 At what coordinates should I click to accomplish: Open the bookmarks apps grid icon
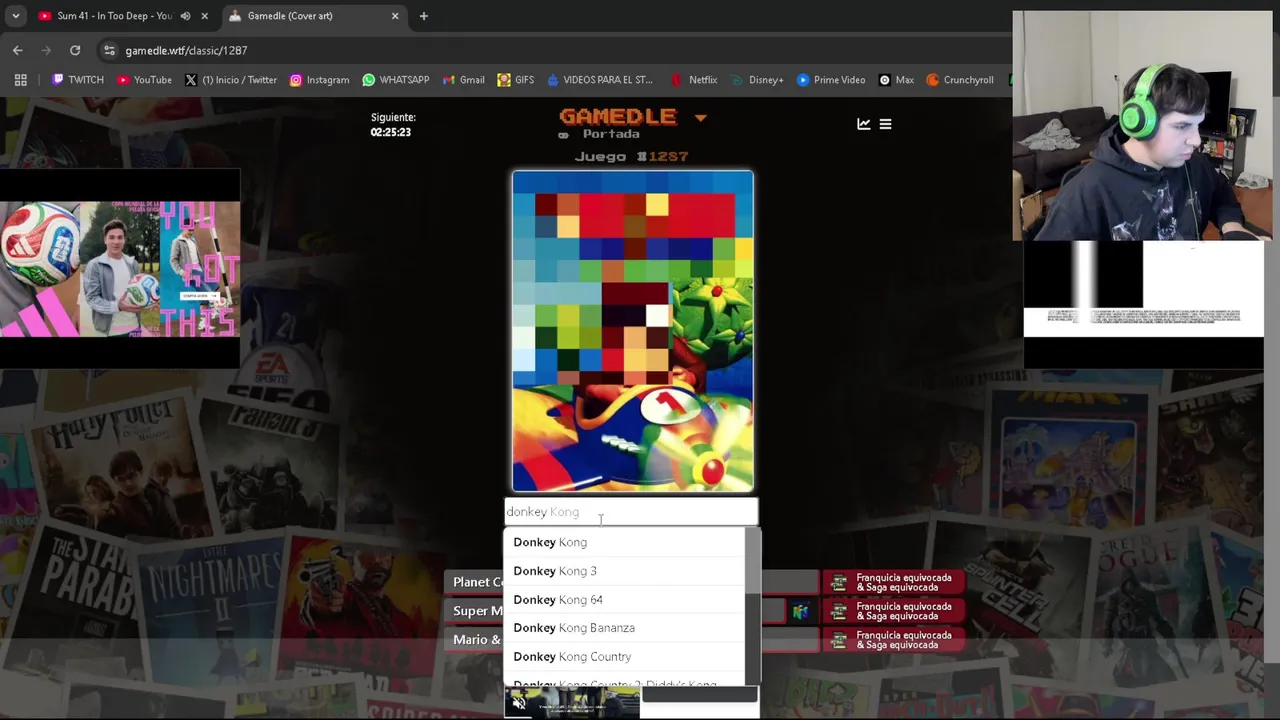(x=20, y=80)
